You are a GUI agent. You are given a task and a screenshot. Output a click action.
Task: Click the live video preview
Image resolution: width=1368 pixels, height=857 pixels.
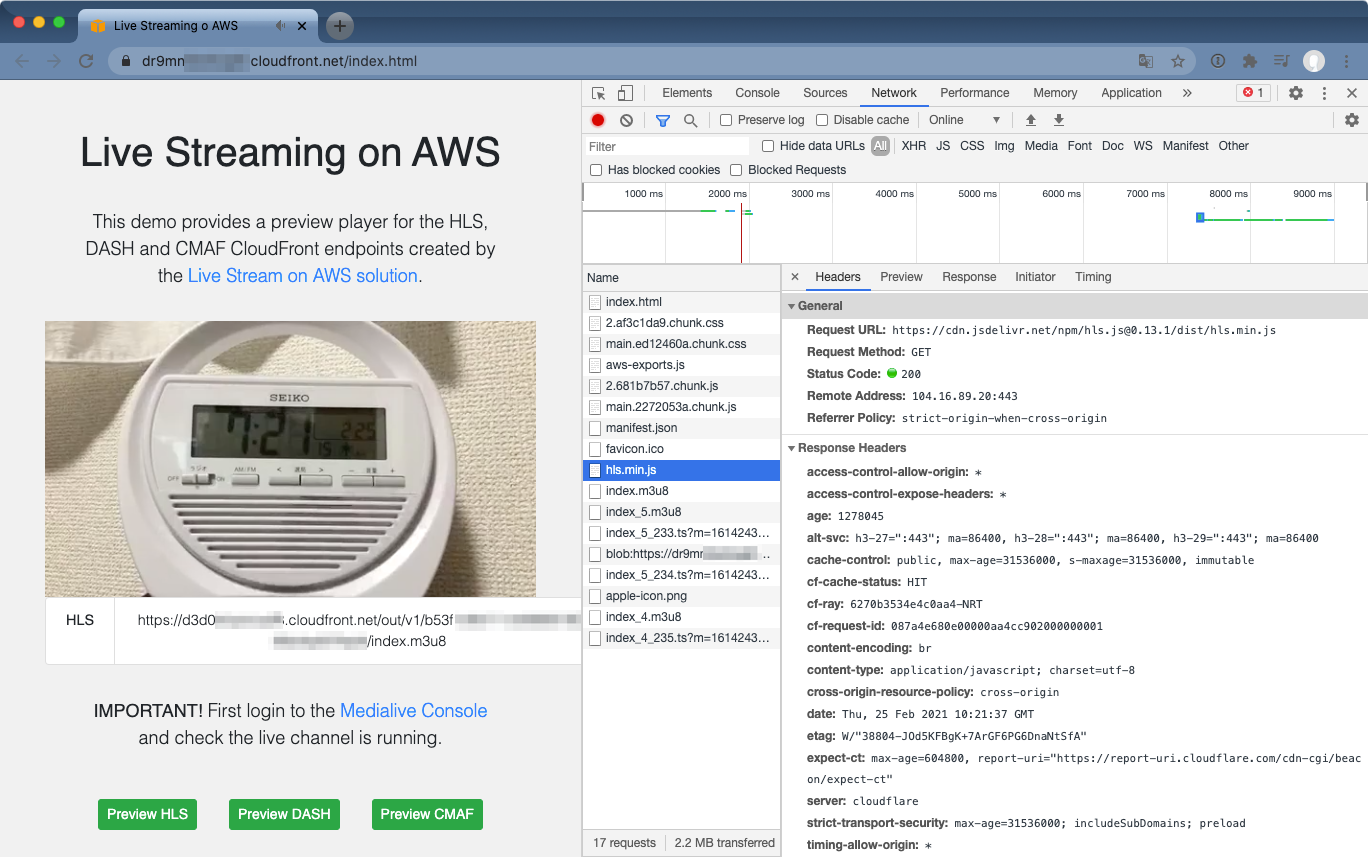[290, 459]
